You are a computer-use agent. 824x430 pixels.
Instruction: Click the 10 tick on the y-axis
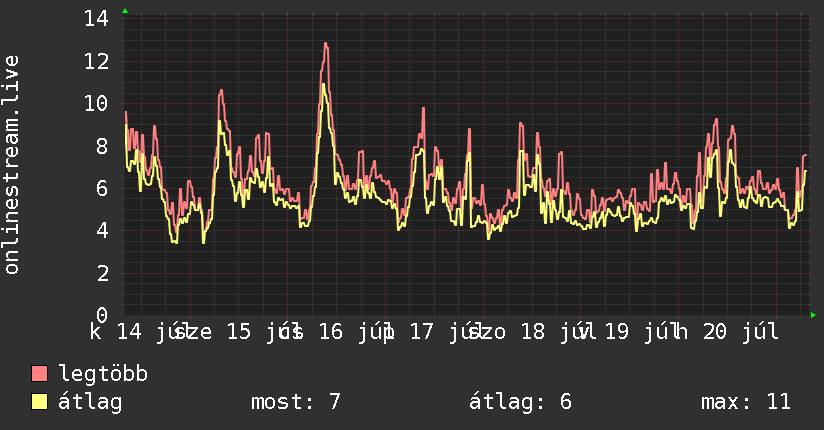pos(96,104)
